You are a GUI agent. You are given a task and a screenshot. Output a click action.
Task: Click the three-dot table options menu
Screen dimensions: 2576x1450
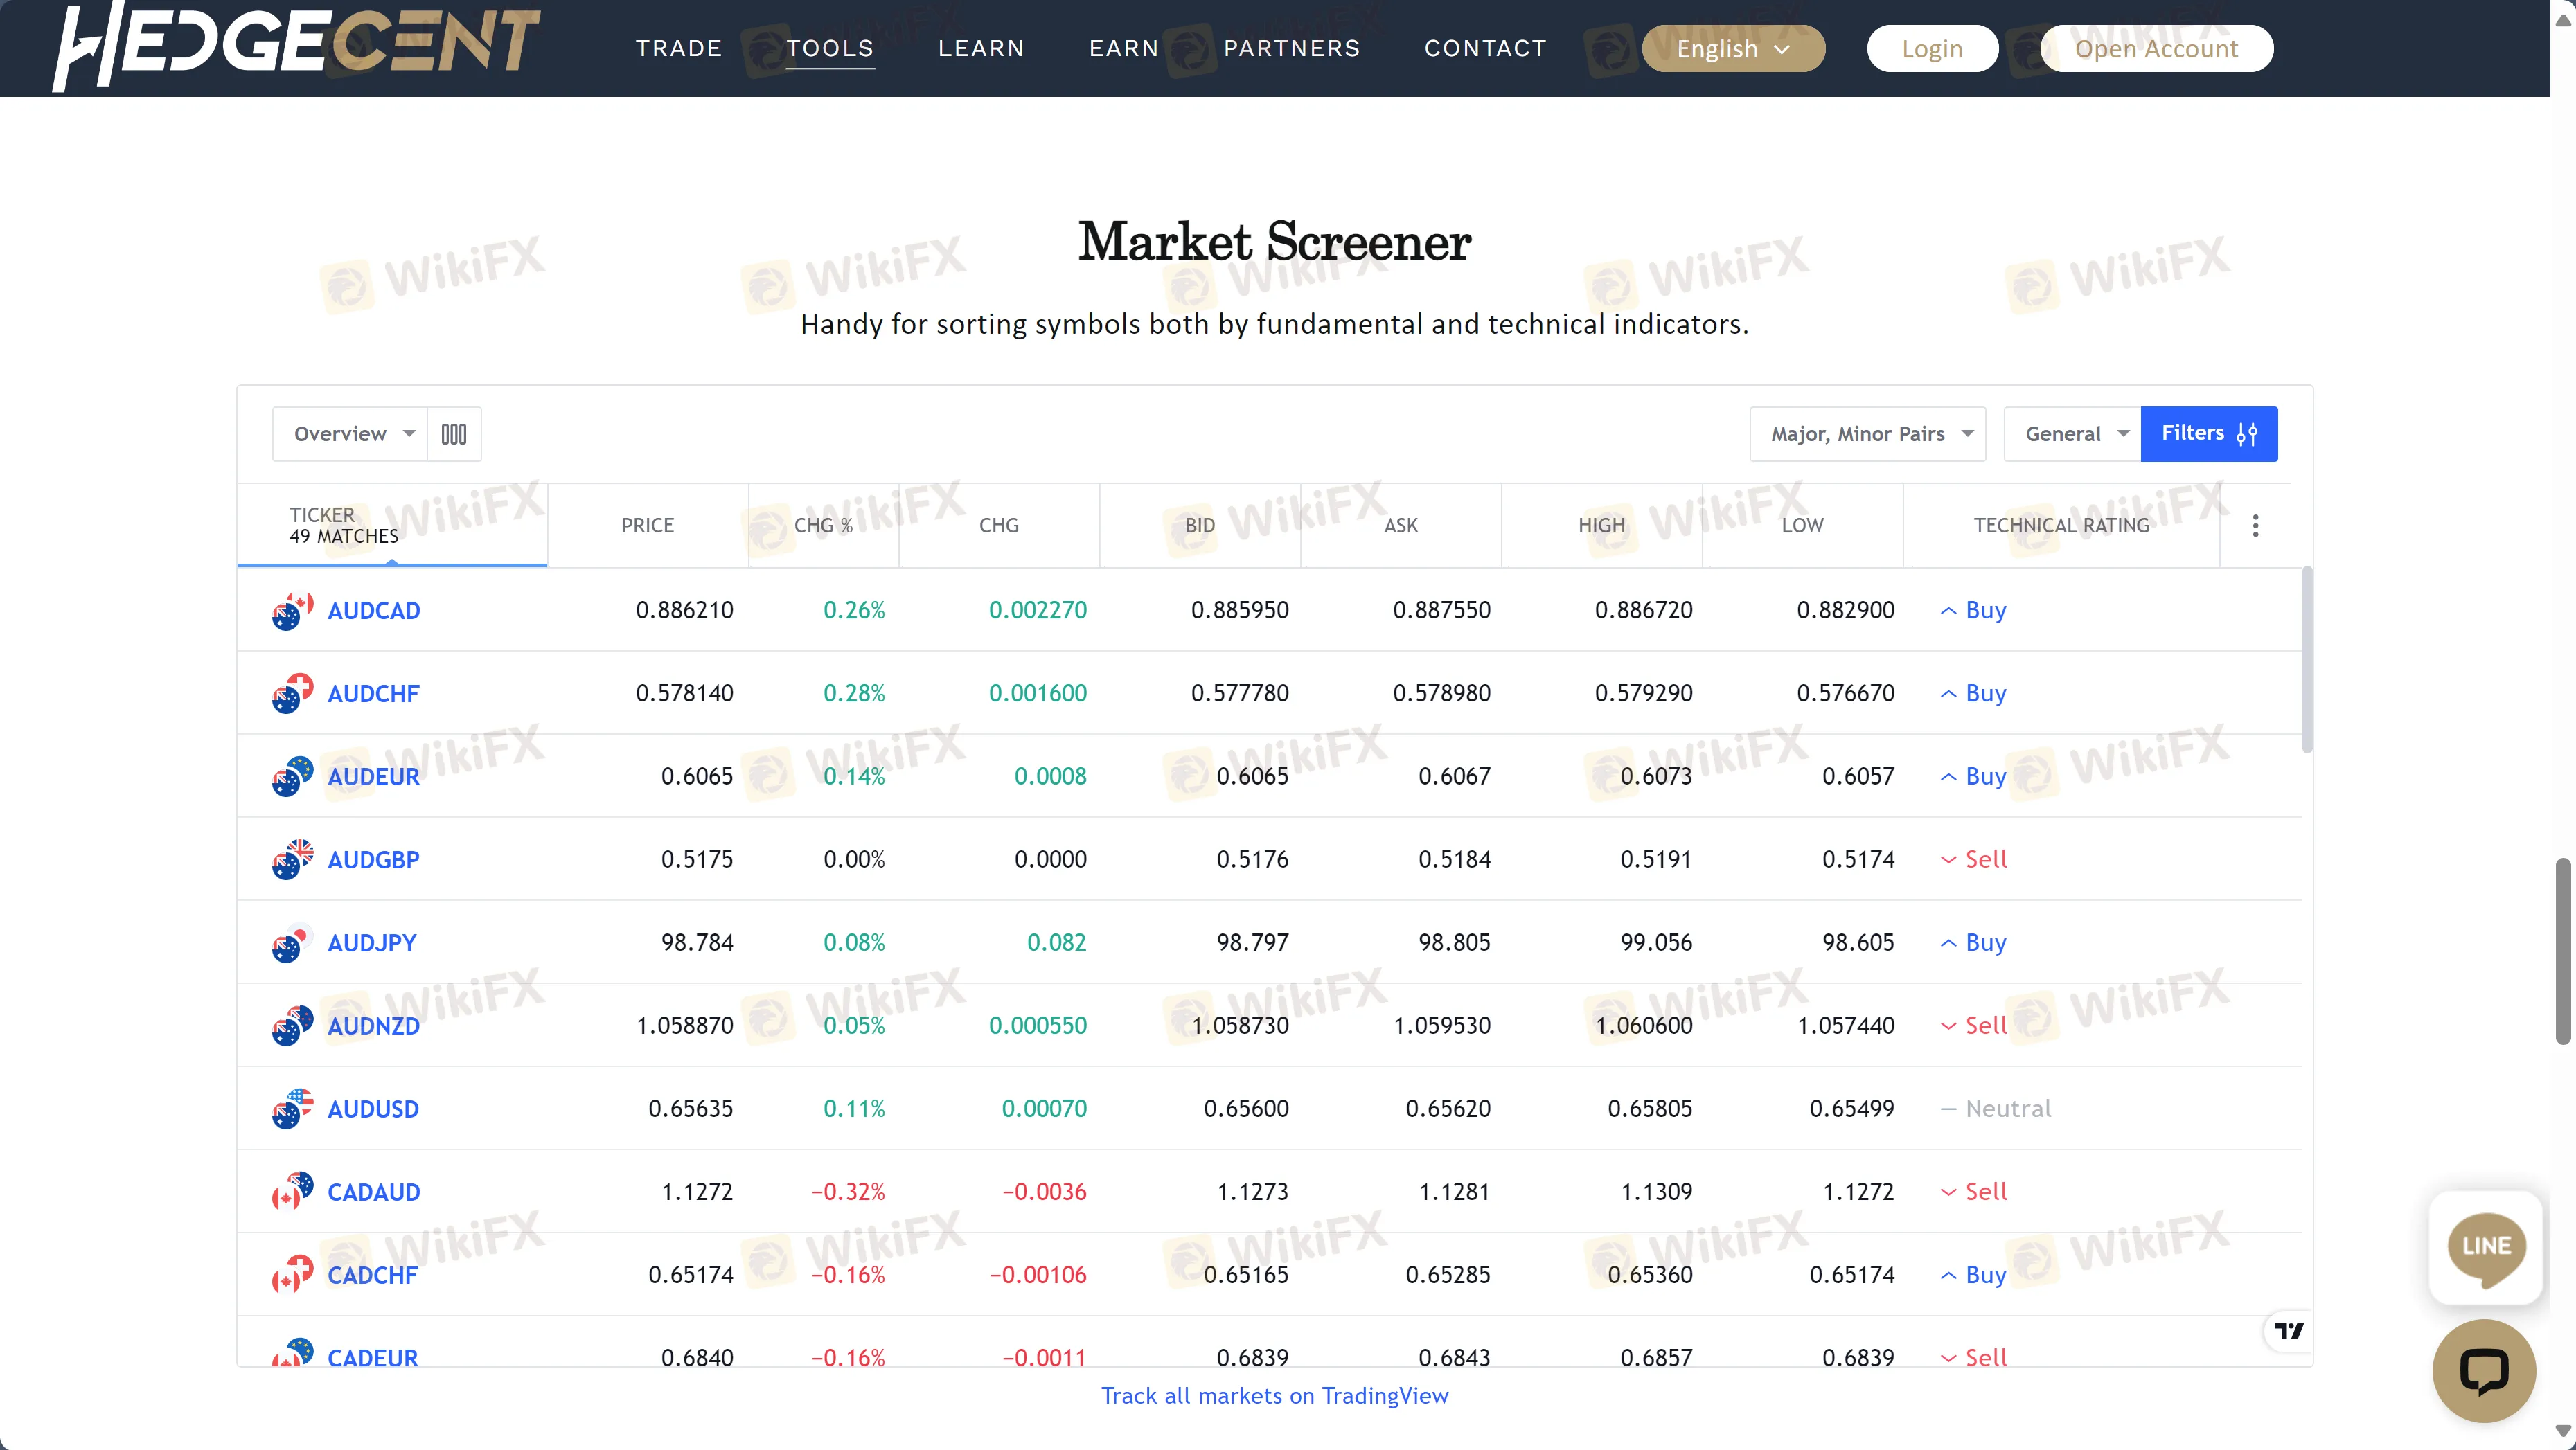pyautogui.click(x=2255, y=526)
